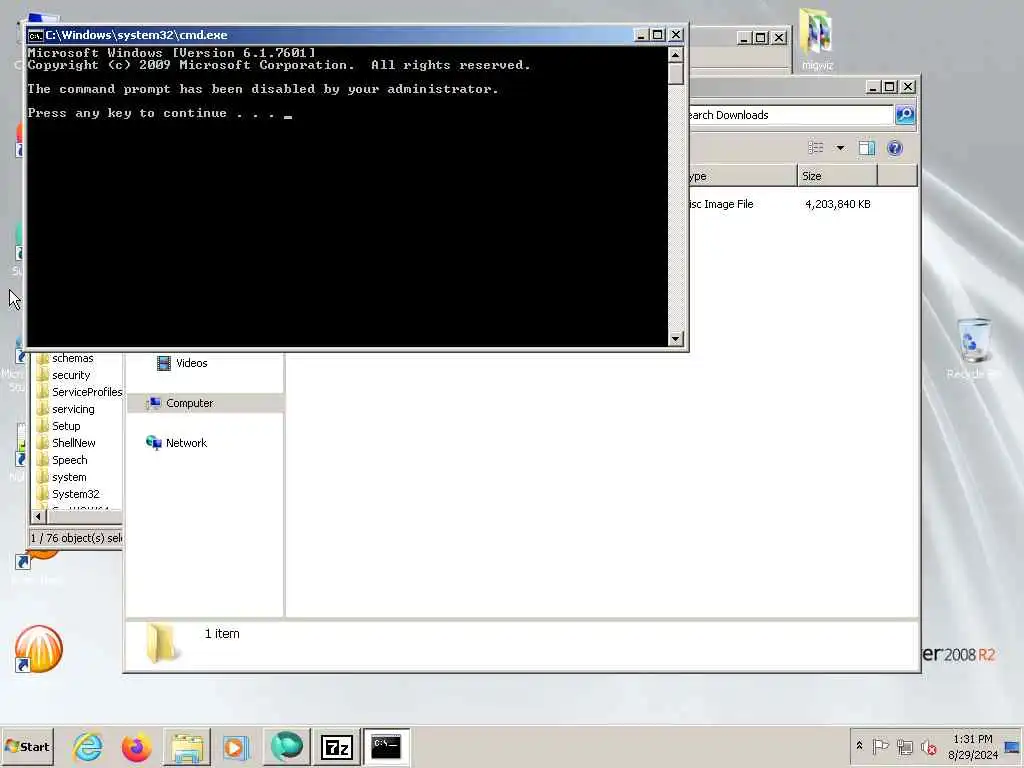Screen dimensions: 1024x768
Task: Open Windows Media Player taskbar icon
Action: pyautogui.click(x=236, y=746)
